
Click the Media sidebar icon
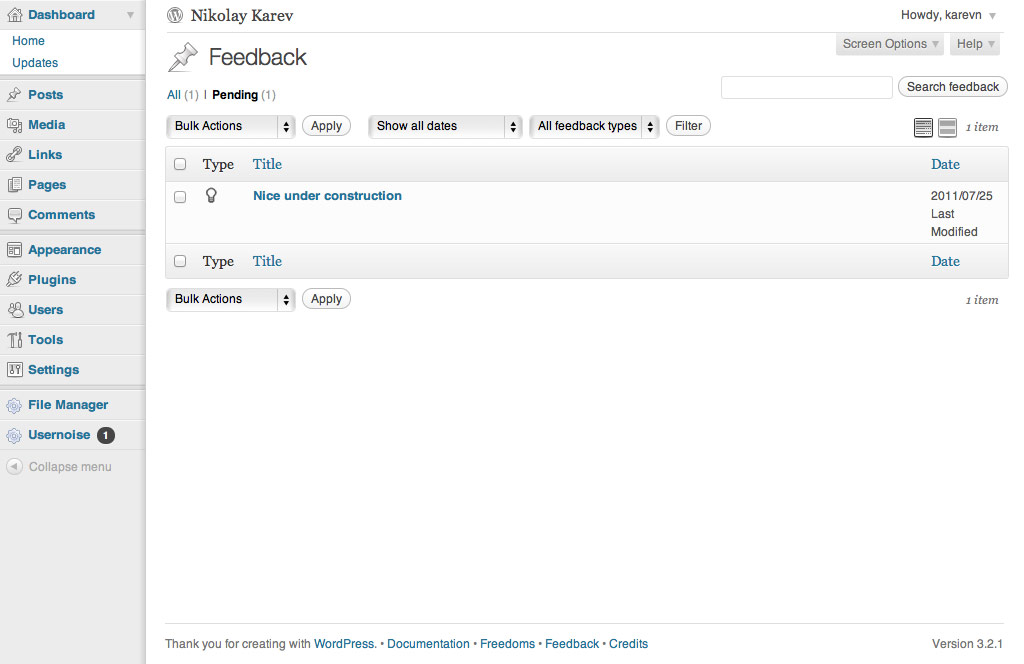click(14, 125)
